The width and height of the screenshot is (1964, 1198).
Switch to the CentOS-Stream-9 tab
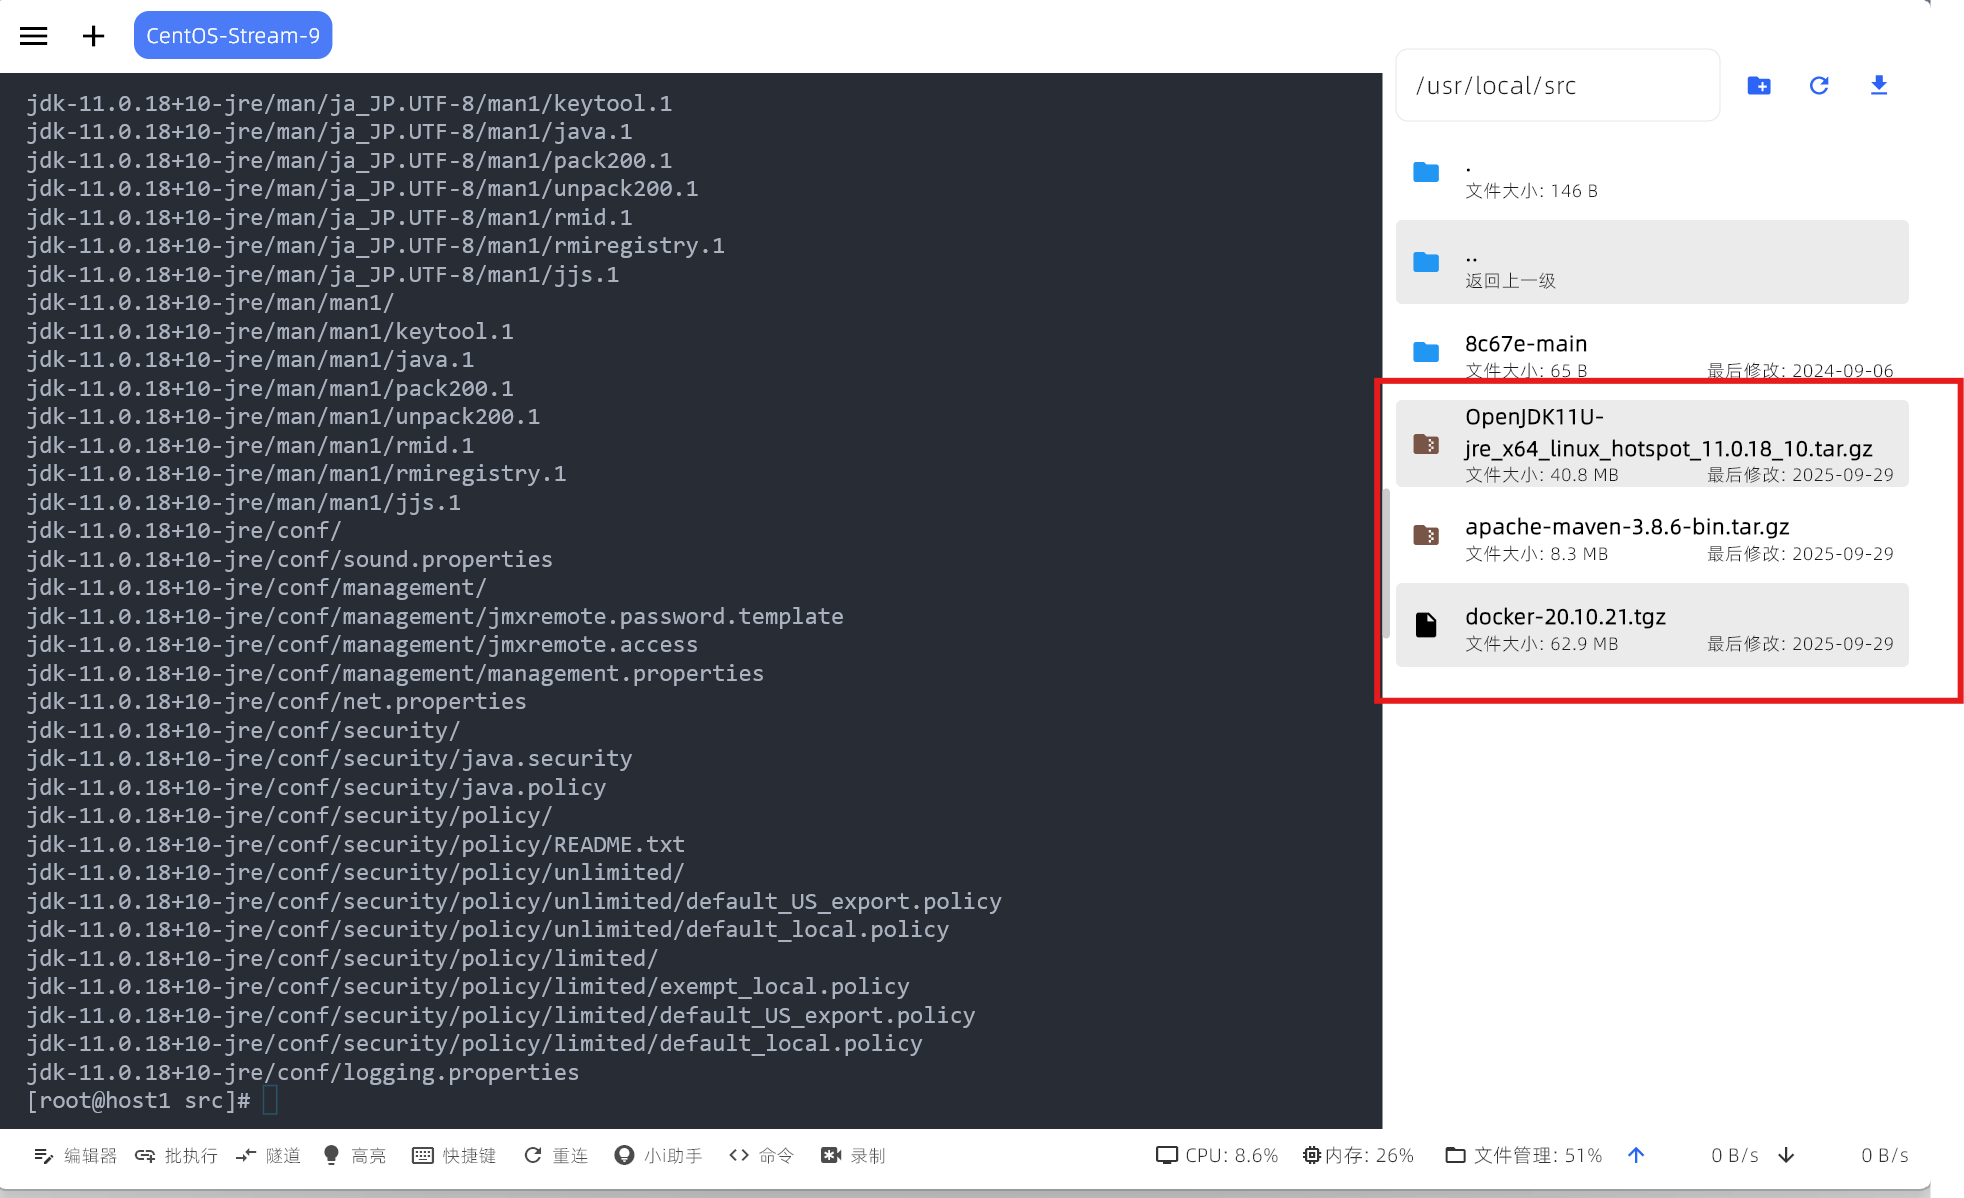[233, 36]
